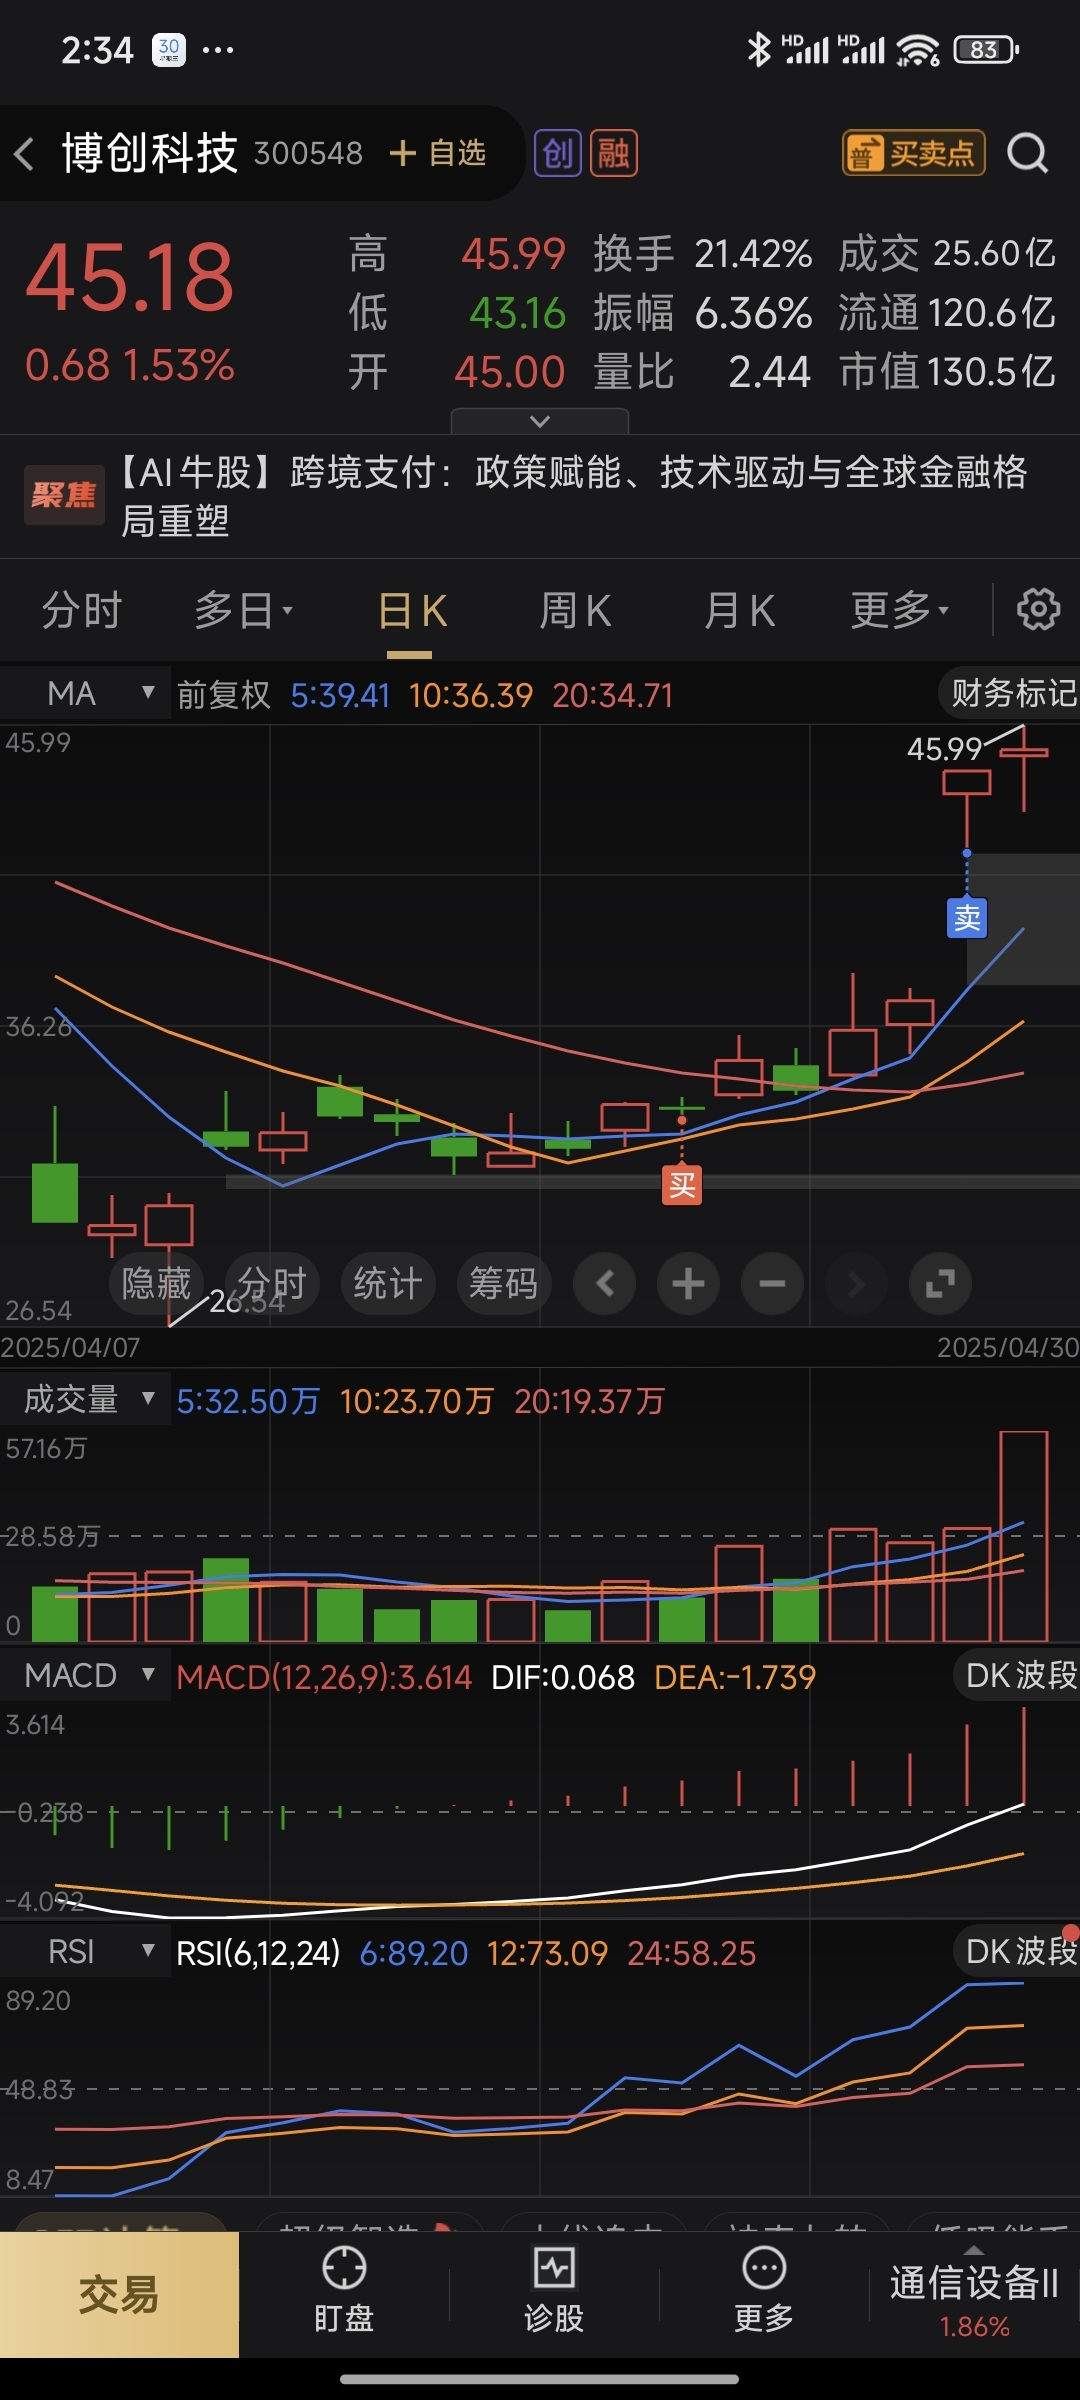This screenshot has width=1080, height=2400.
Task: Open the 多日 period dropdown
Action: pyautogui.click(x=244, y=610)
